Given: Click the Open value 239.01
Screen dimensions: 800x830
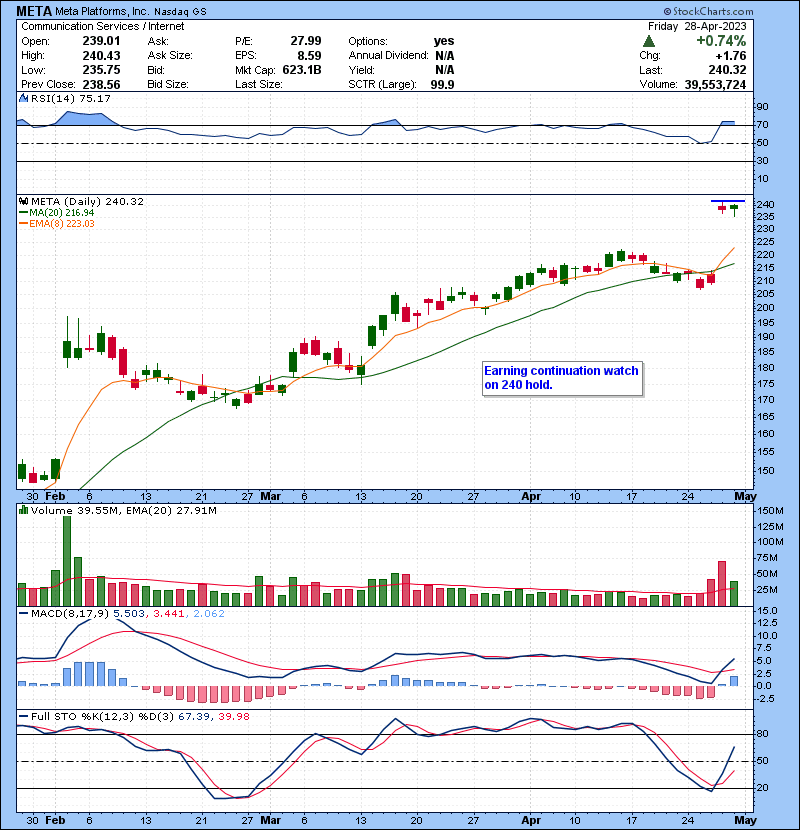Looking at the screenshot, I should [101, 41].
